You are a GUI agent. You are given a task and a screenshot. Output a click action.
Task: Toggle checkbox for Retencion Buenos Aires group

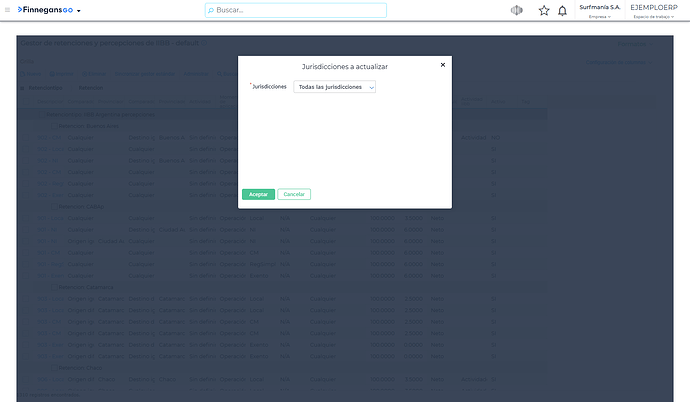[x=54, y=126]
